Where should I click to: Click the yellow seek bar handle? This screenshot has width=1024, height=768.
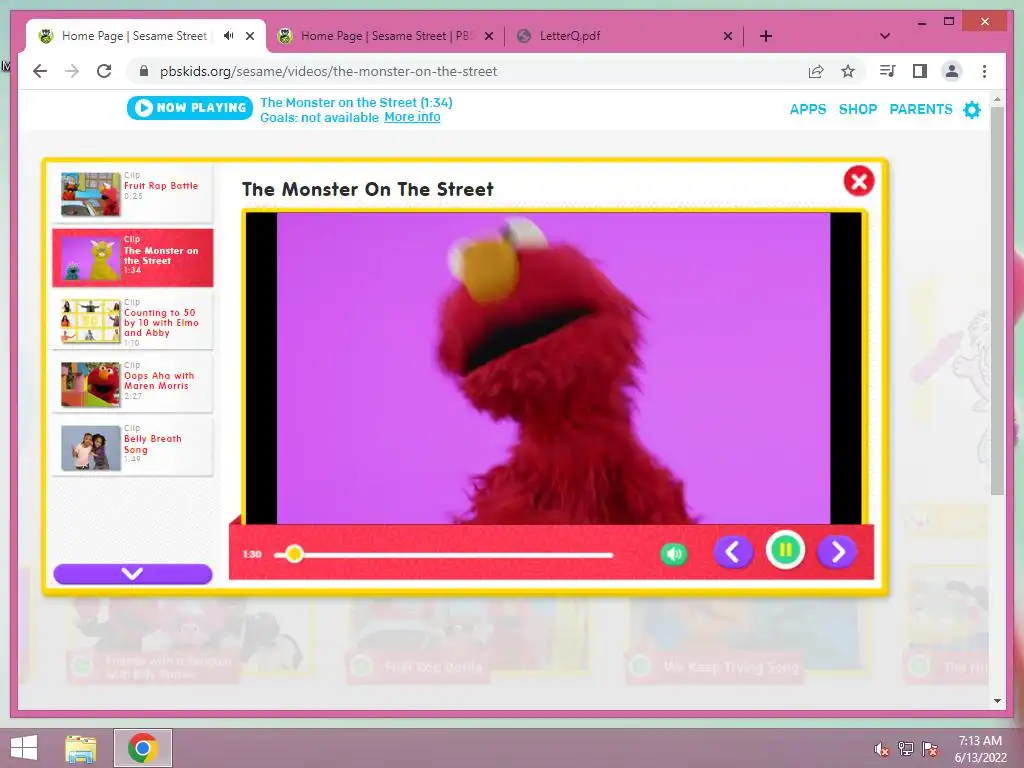point(294,554)
